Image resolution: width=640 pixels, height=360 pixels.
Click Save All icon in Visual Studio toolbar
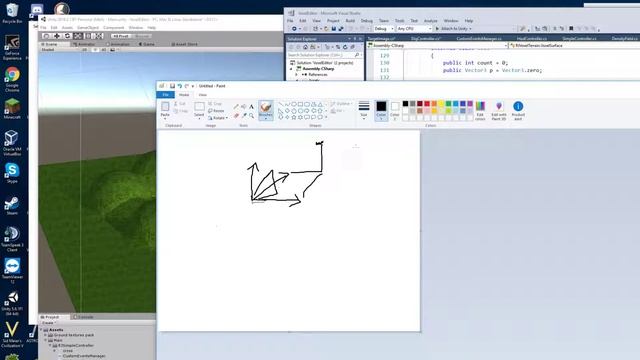coord(340,29)
